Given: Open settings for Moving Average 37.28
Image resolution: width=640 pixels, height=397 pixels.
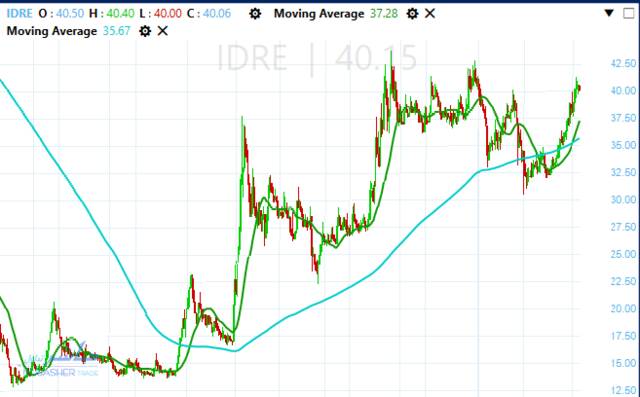Looking at the screenshot, I should [412, 14].
